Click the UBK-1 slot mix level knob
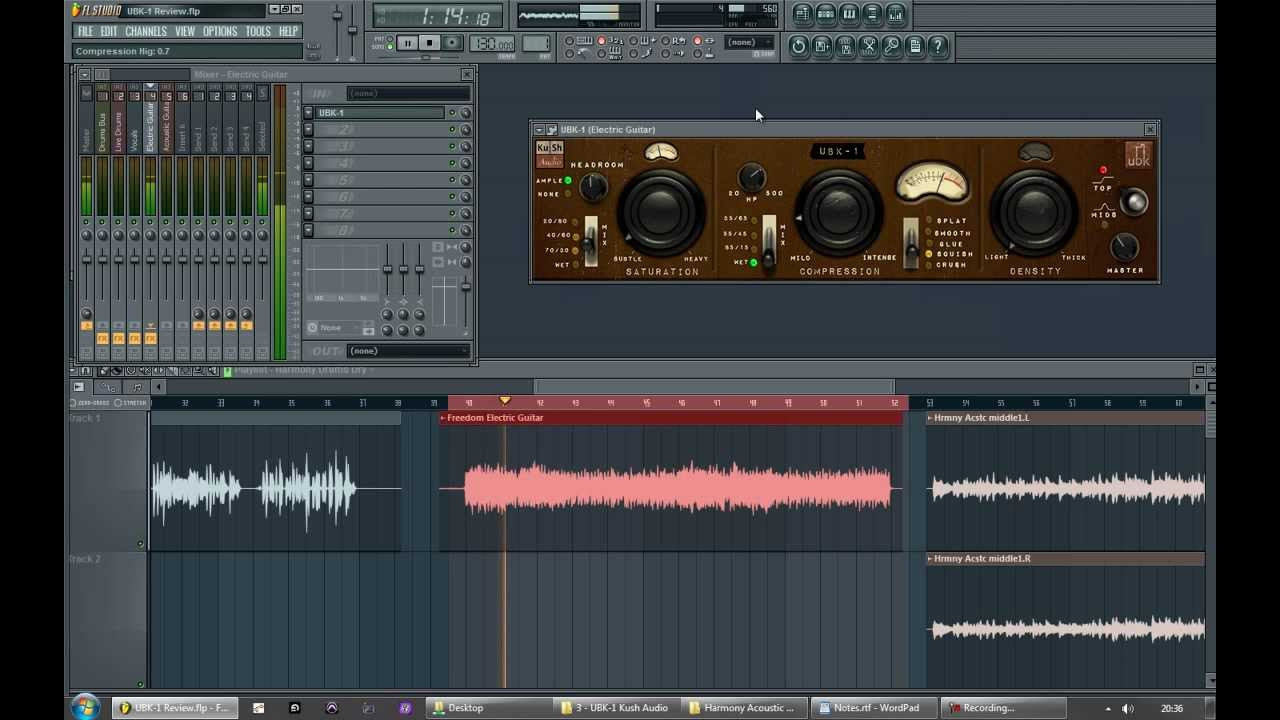 (x=465, y=113)
